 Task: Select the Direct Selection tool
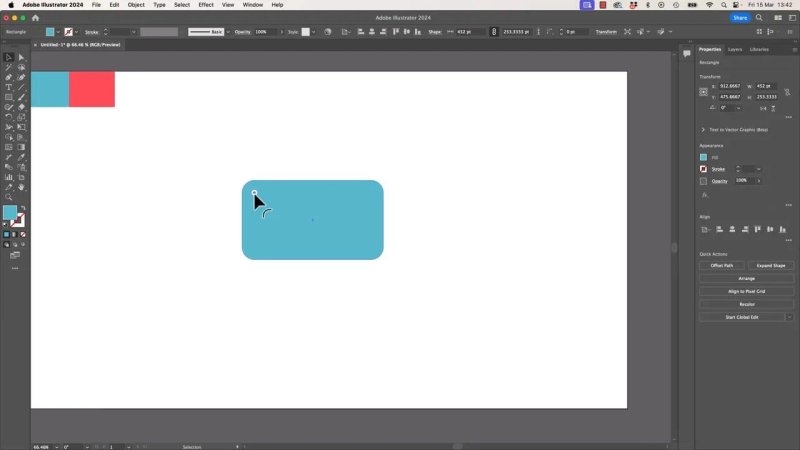(x=21, y=57)
